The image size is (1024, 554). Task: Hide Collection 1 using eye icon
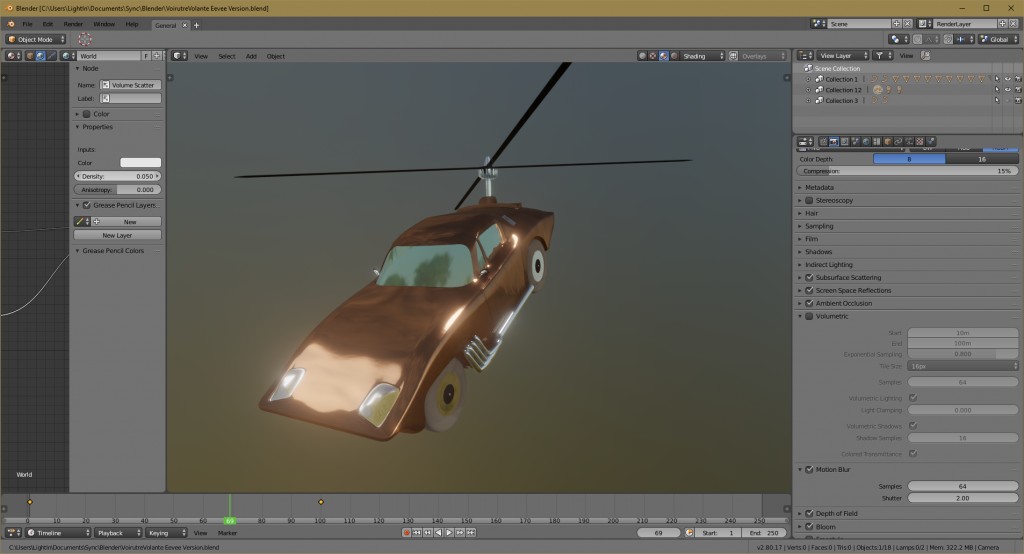click(1007, 79)
